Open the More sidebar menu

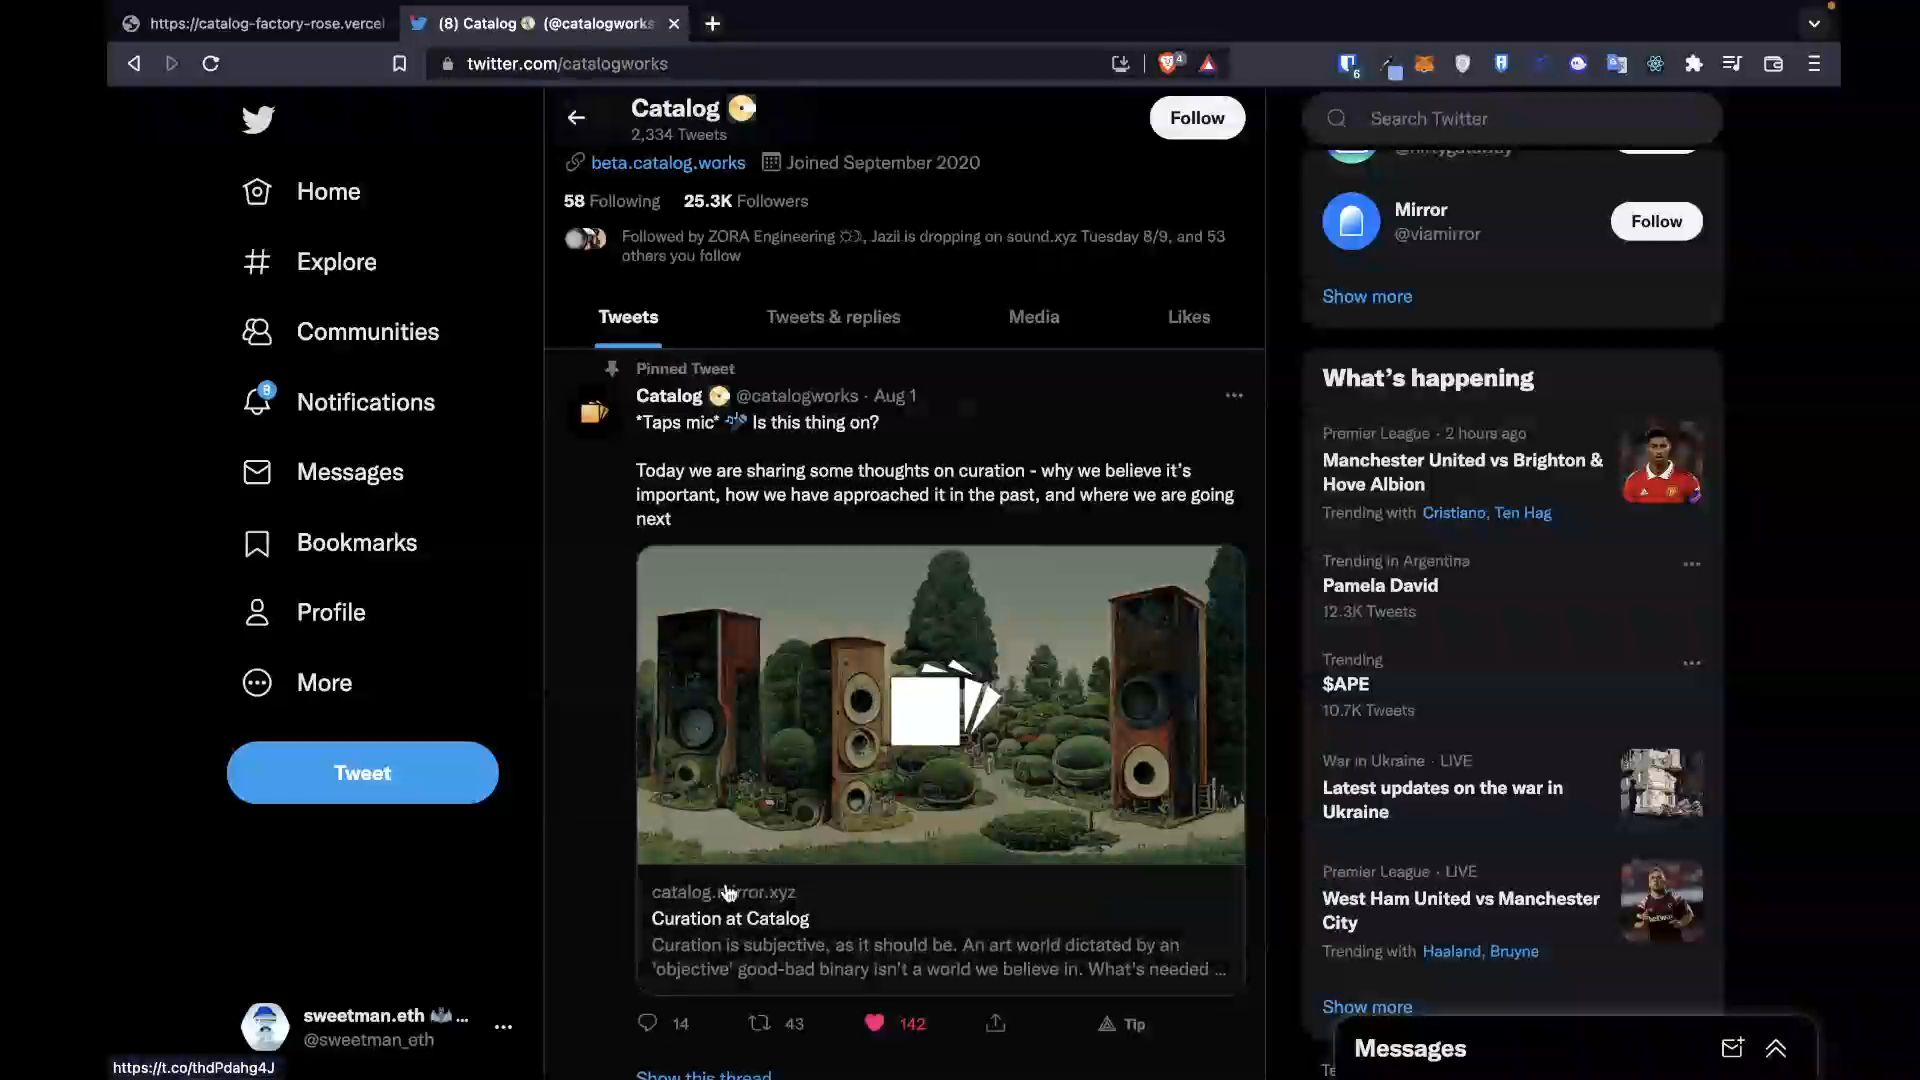coord(297,683)
